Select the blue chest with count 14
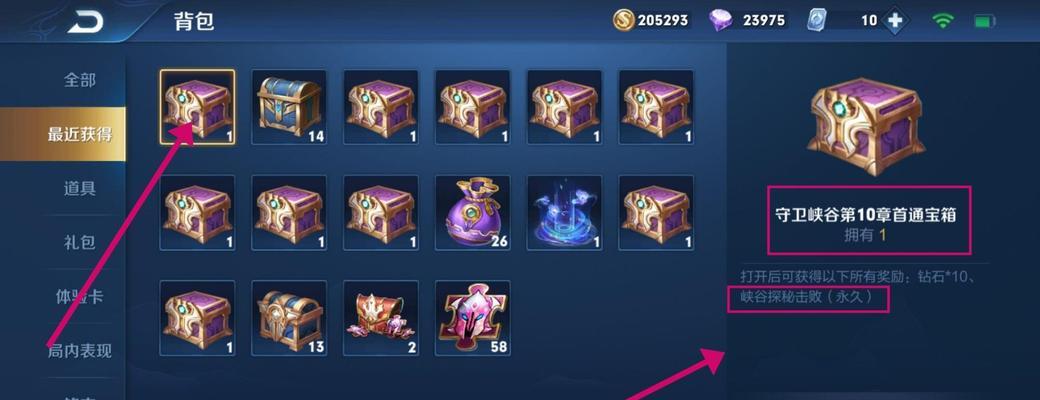Viewport: 1040px width, 400px height. point(289,107)
